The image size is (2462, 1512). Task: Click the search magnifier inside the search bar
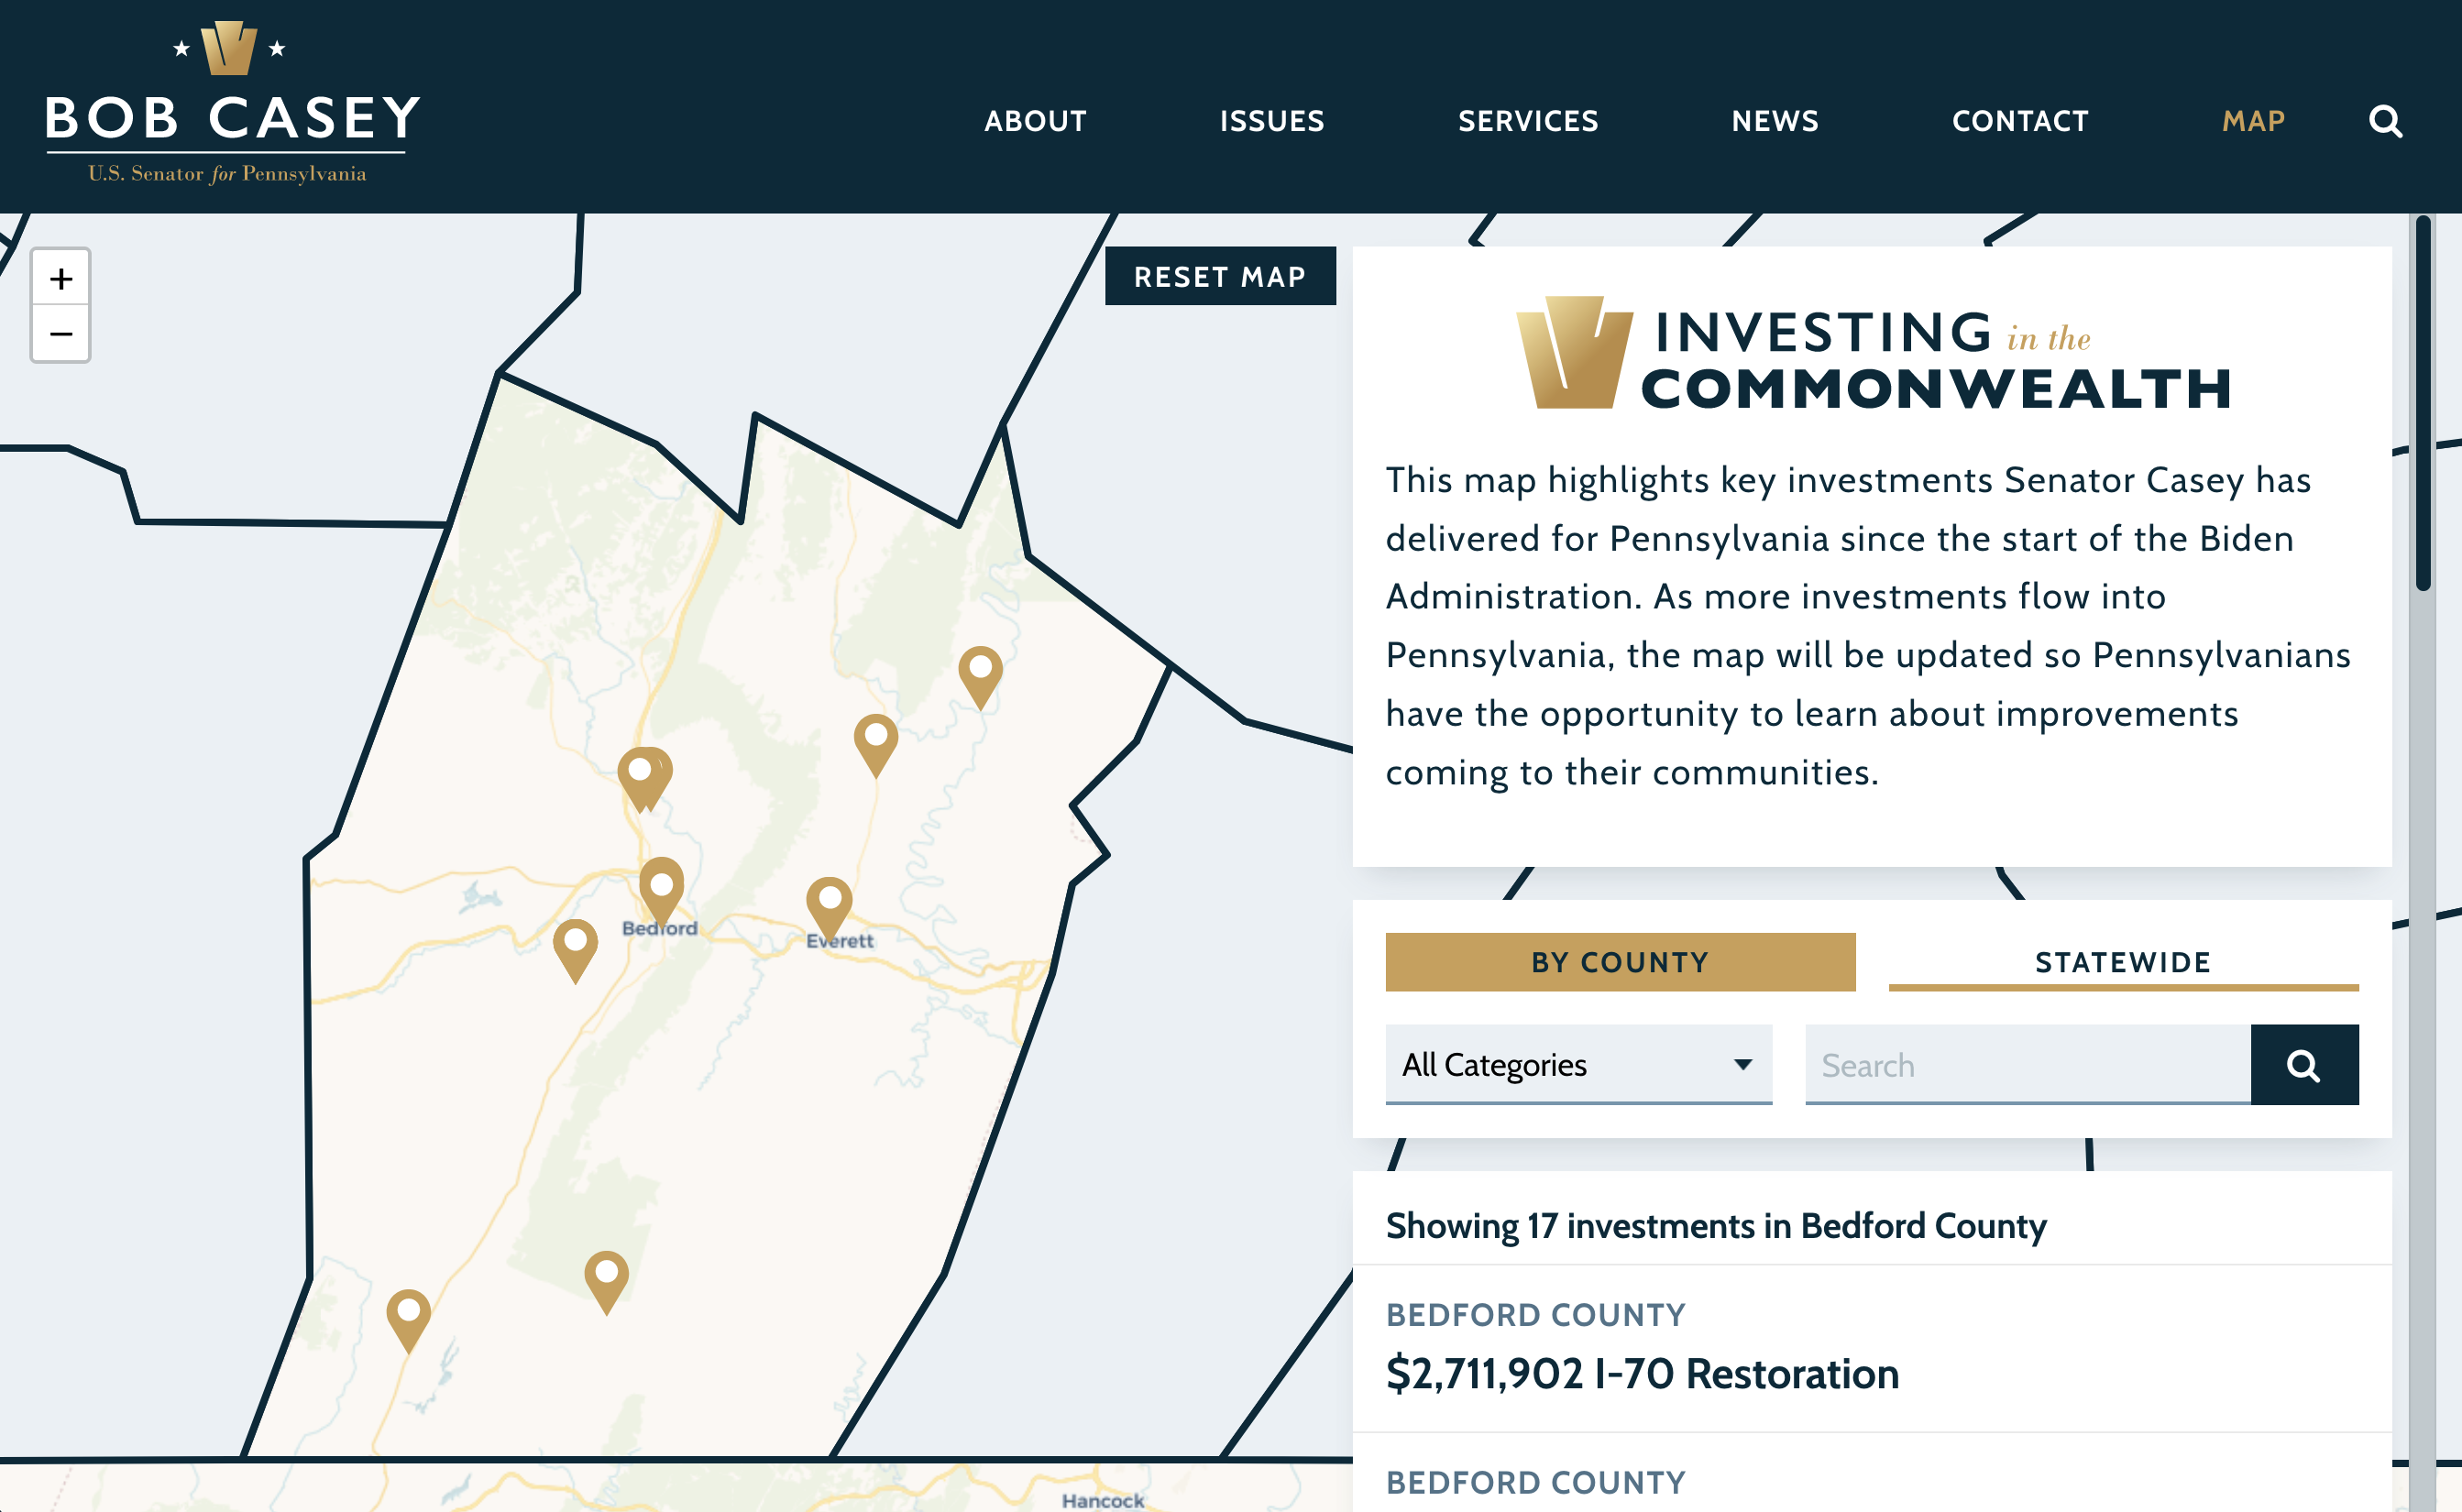pos(2304,1065)
